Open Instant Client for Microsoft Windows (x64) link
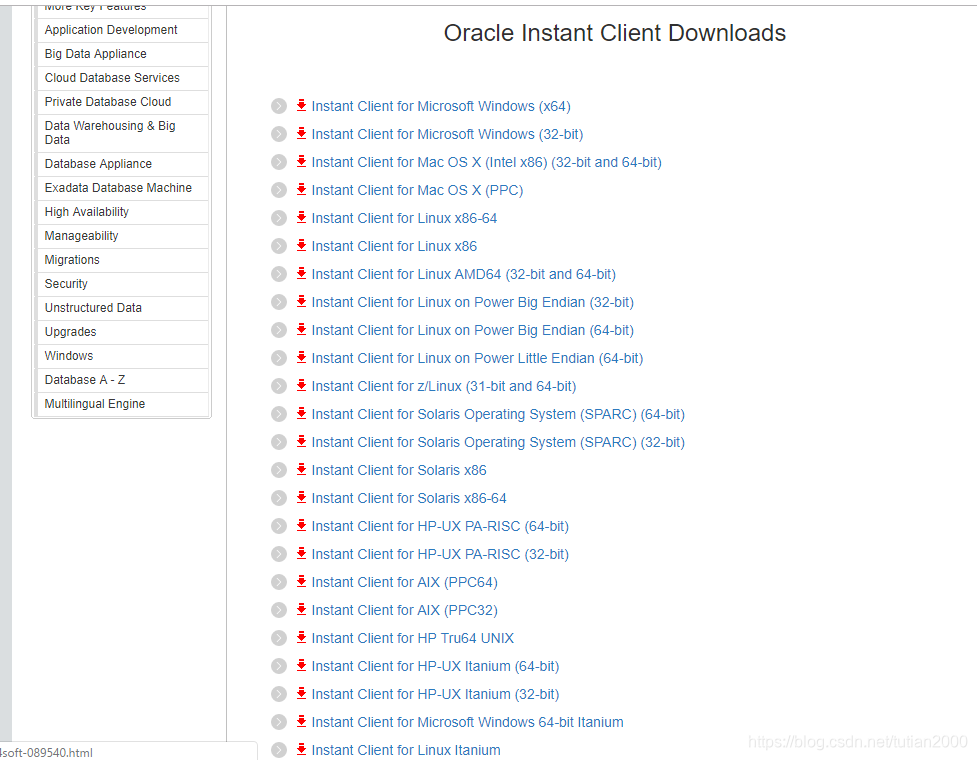Viewport: 977px width, 760px height. click(x=441, y=107)
